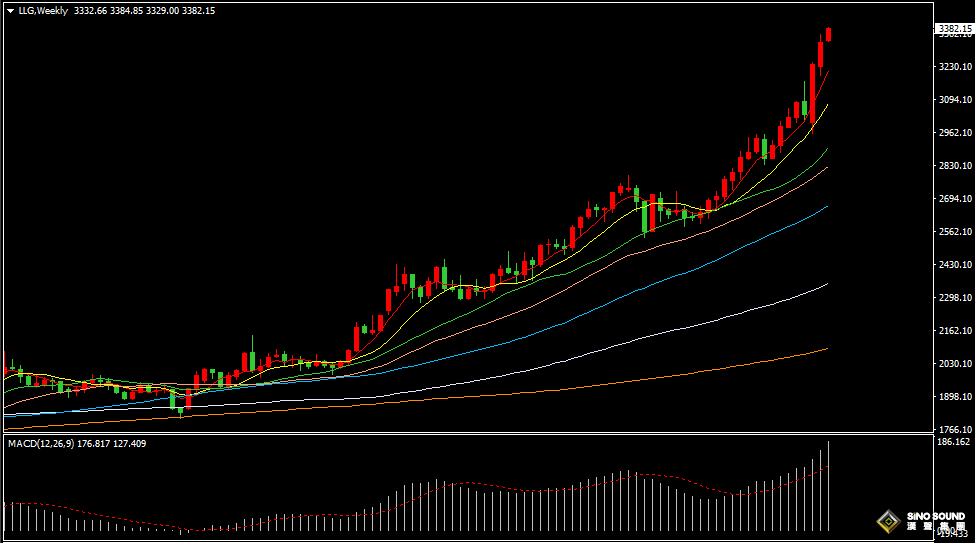This screenshot has height=543, width=975.
Task: Click the 3230.10 price axis label
Action: [x=953, y=66]
